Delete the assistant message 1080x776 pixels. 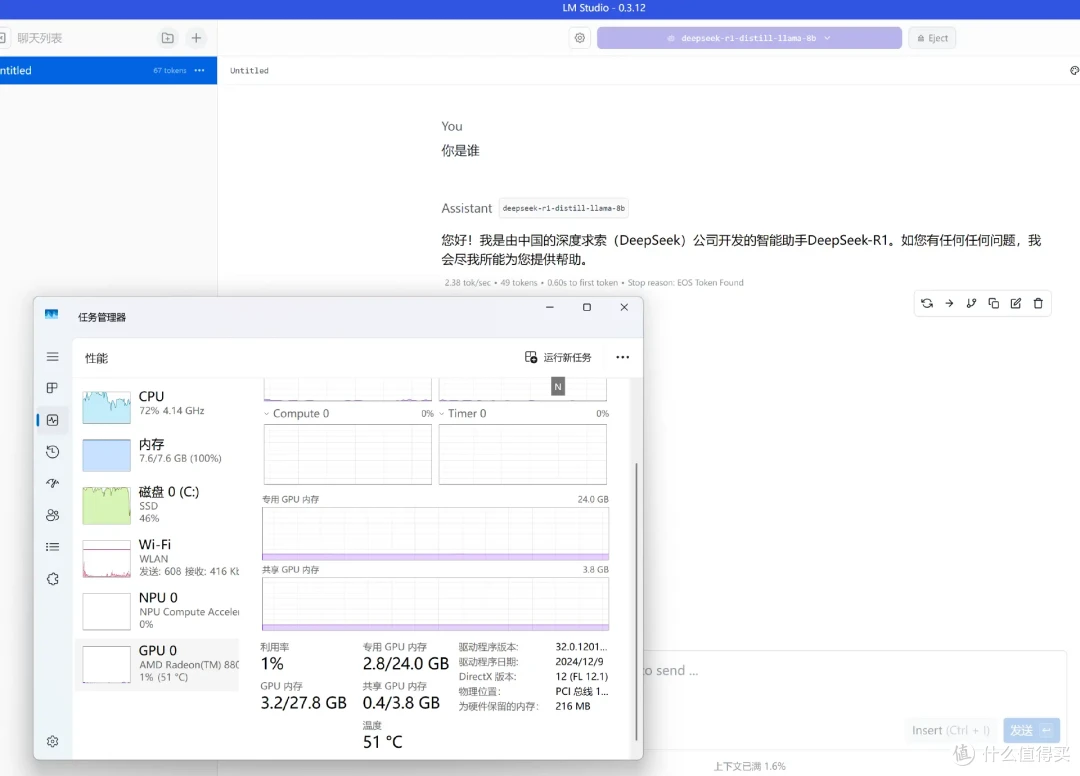pyautogui.click(x=1038, y=303)
